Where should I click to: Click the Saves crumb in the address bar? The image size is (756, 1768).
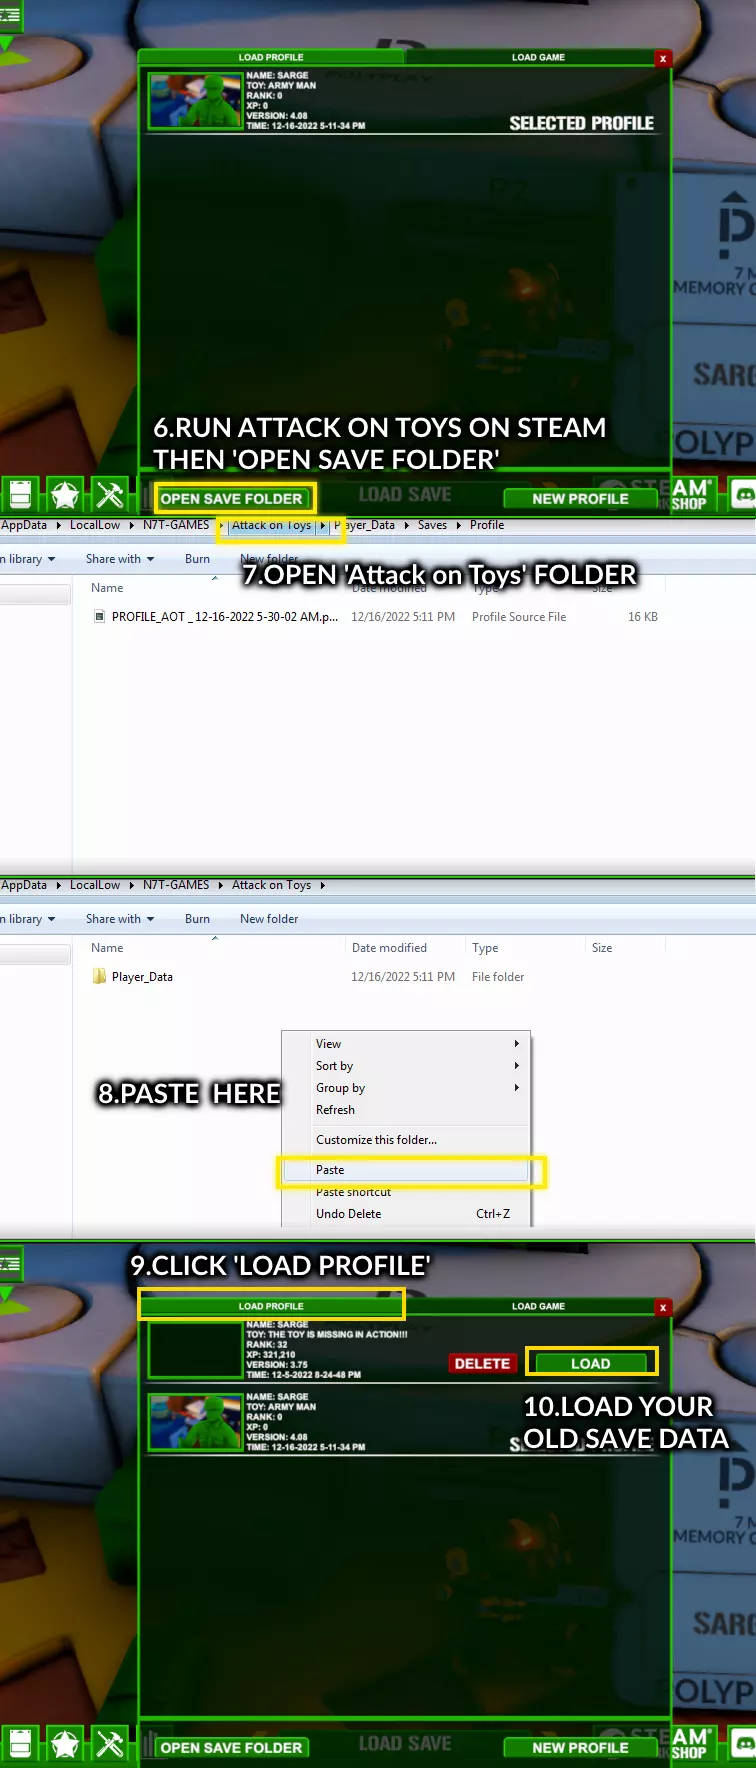[432, 525]
